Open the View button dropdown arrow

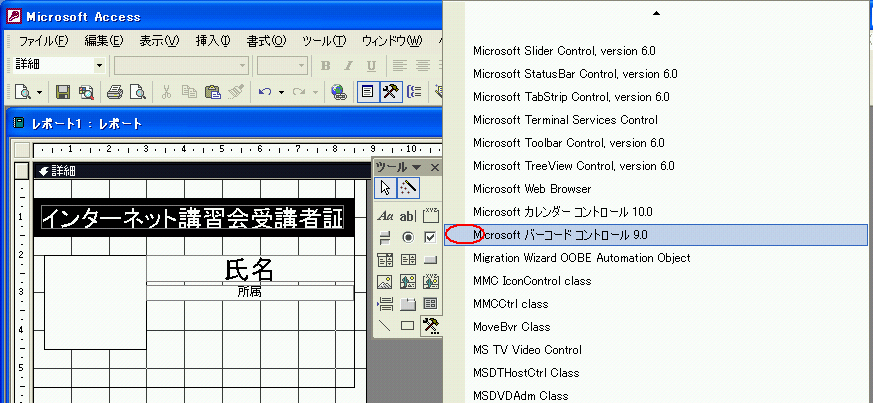[x=39, y=92]
